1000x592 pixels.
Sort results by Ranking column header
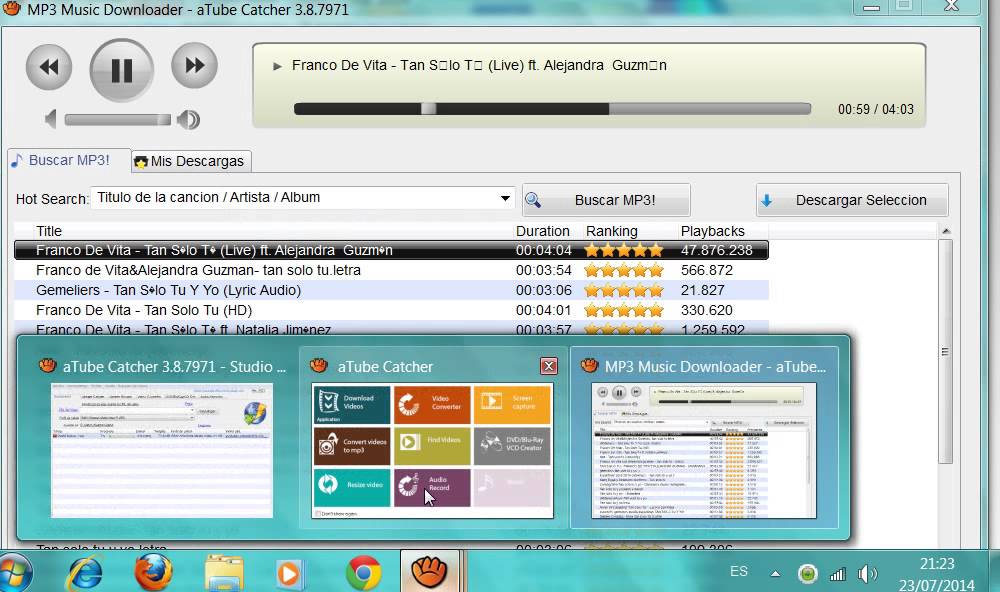(x=612, y=231)
